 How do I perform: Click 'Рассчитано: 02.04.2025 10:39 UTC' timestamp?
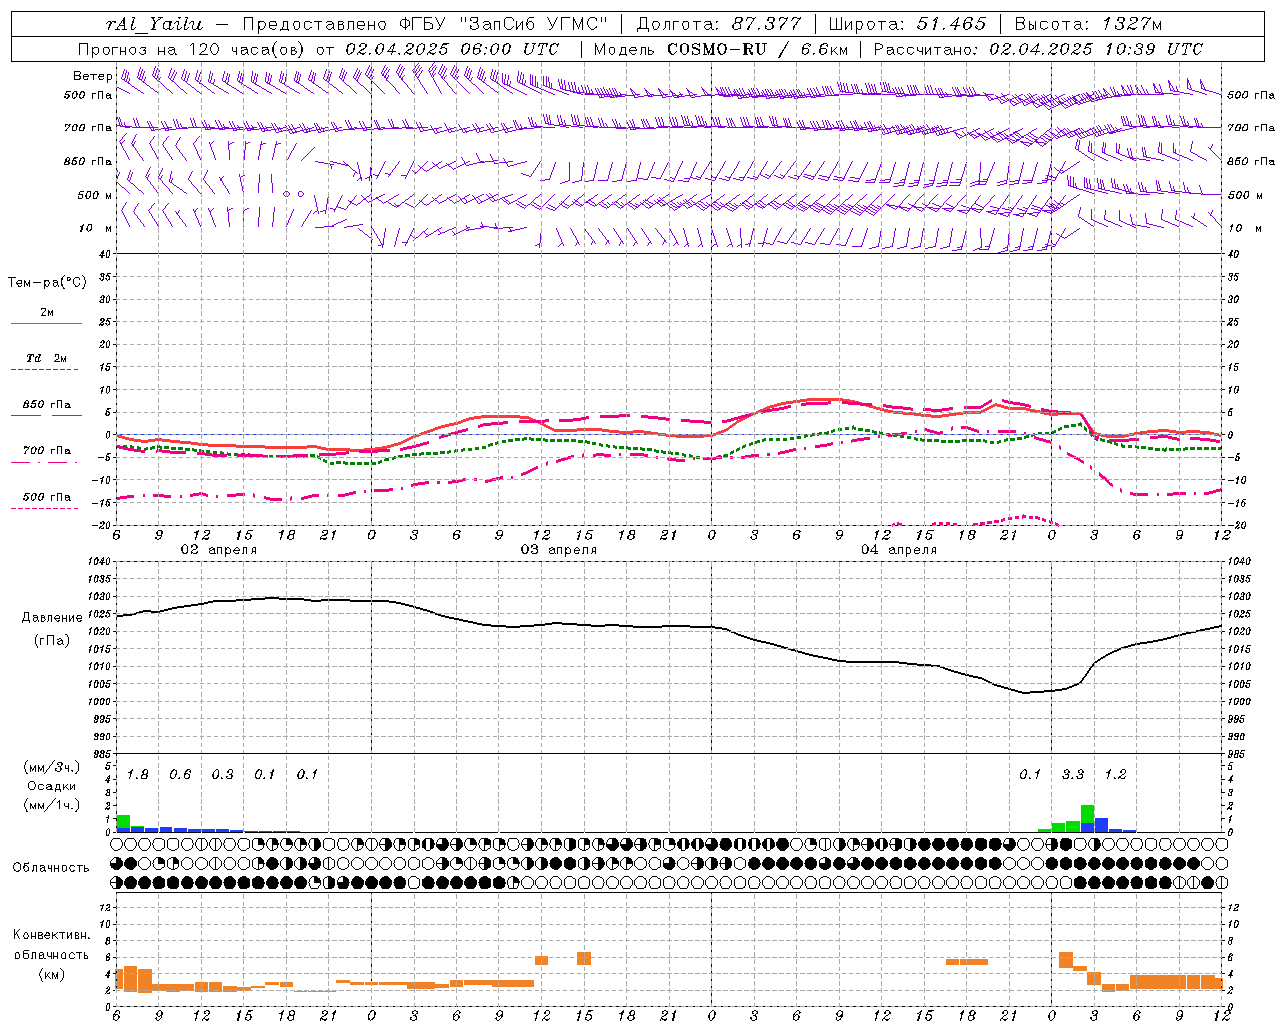(1038, 49)
